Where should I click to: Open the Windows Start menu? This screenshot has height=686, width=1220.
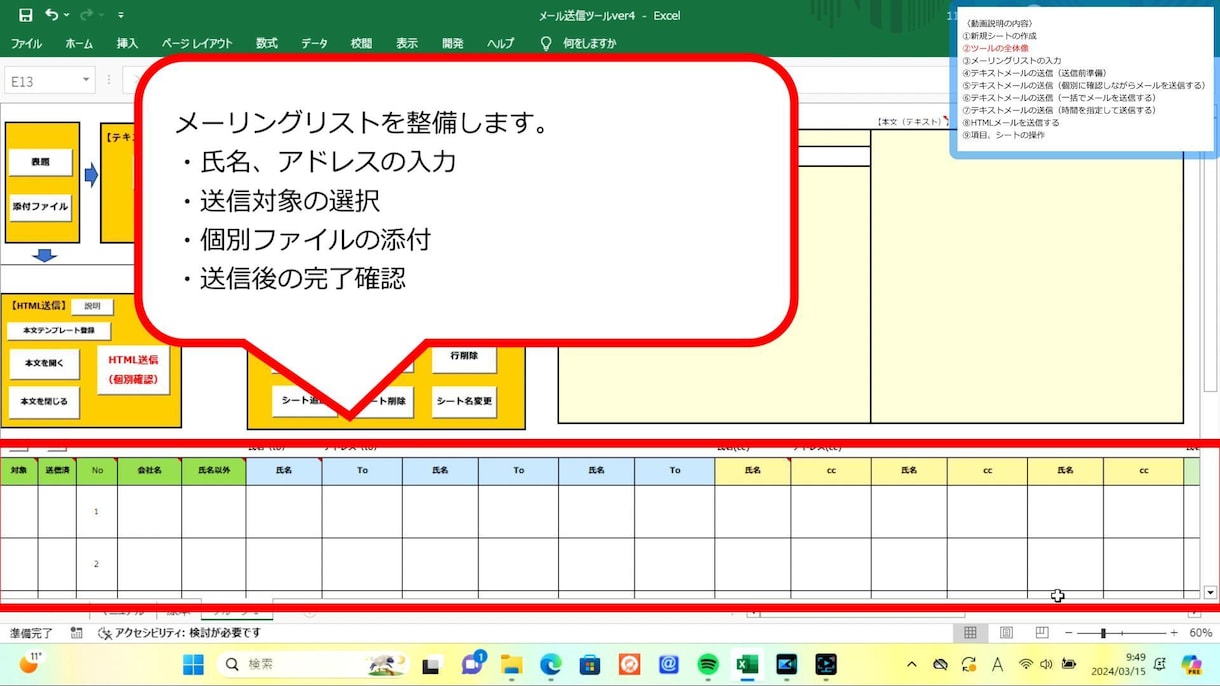[x=193, y=664]
